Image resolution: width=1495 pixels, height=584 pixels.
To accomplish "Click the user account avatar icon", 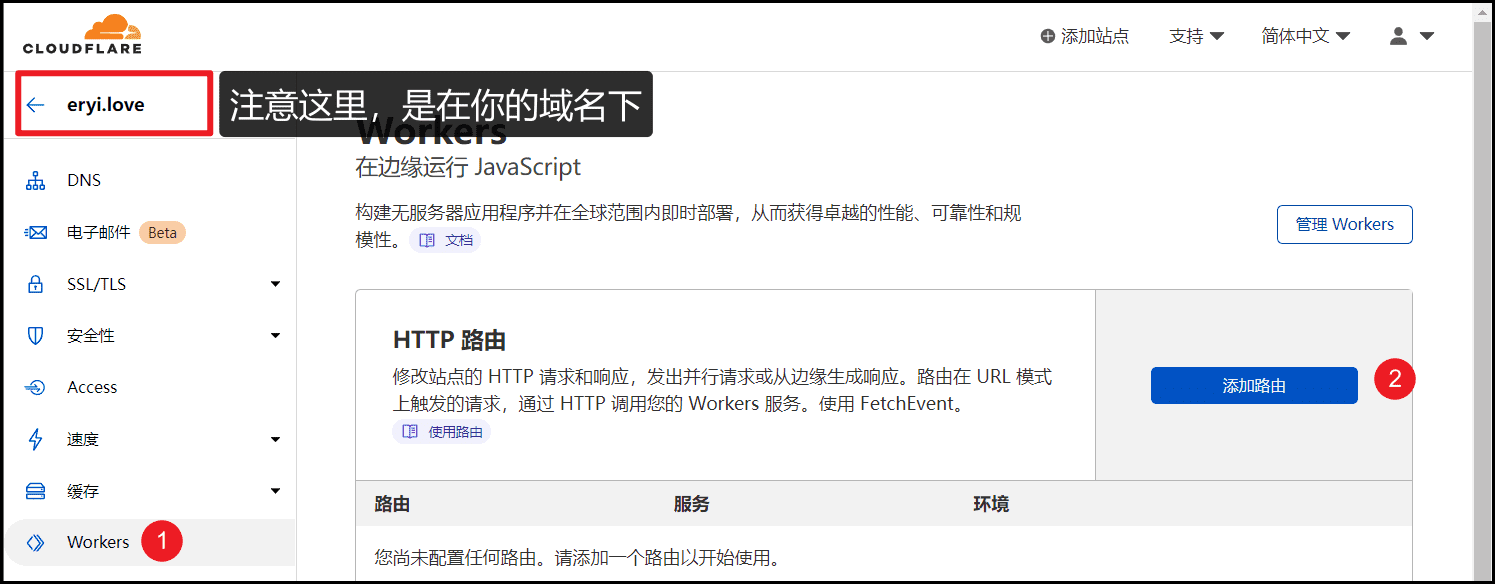I will pyautogui.click(x=1399, y=36).
